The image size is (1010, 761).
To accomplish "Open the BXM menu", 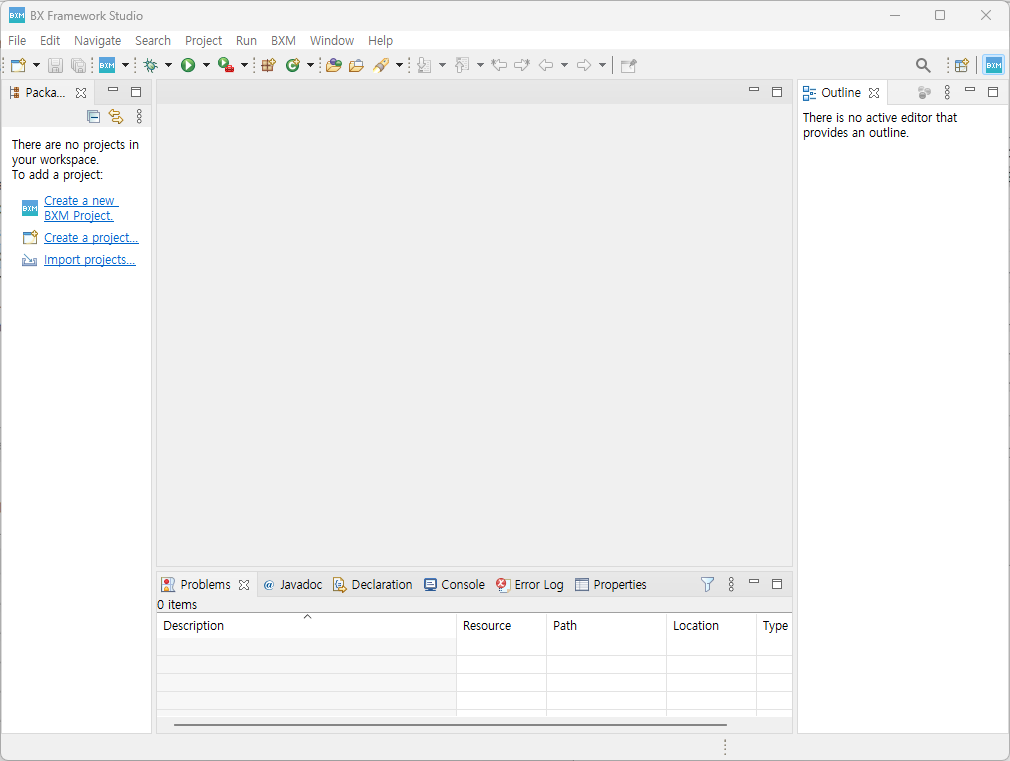I will [x=283, y=41].
